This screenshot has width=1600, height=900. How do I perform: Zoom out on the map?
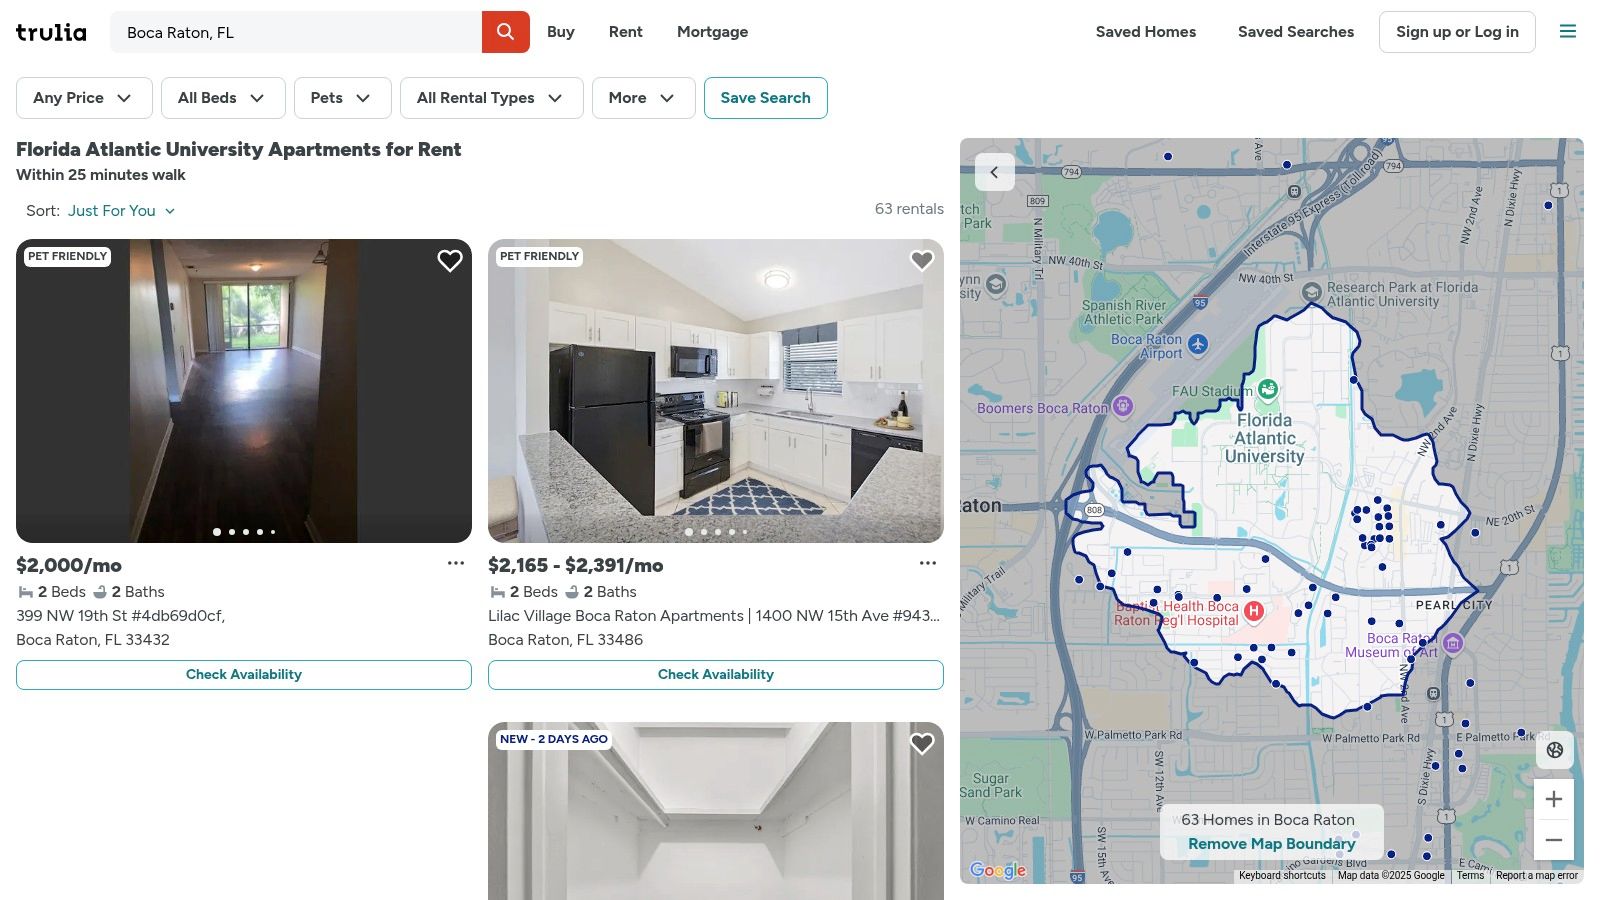(x=1554, y=840)
